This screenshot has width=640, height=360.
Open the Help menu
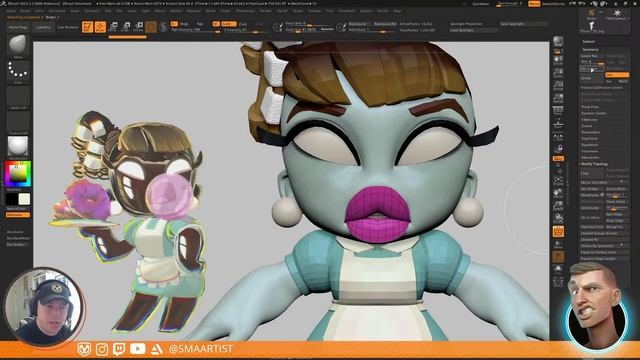(x=397, y=11)
